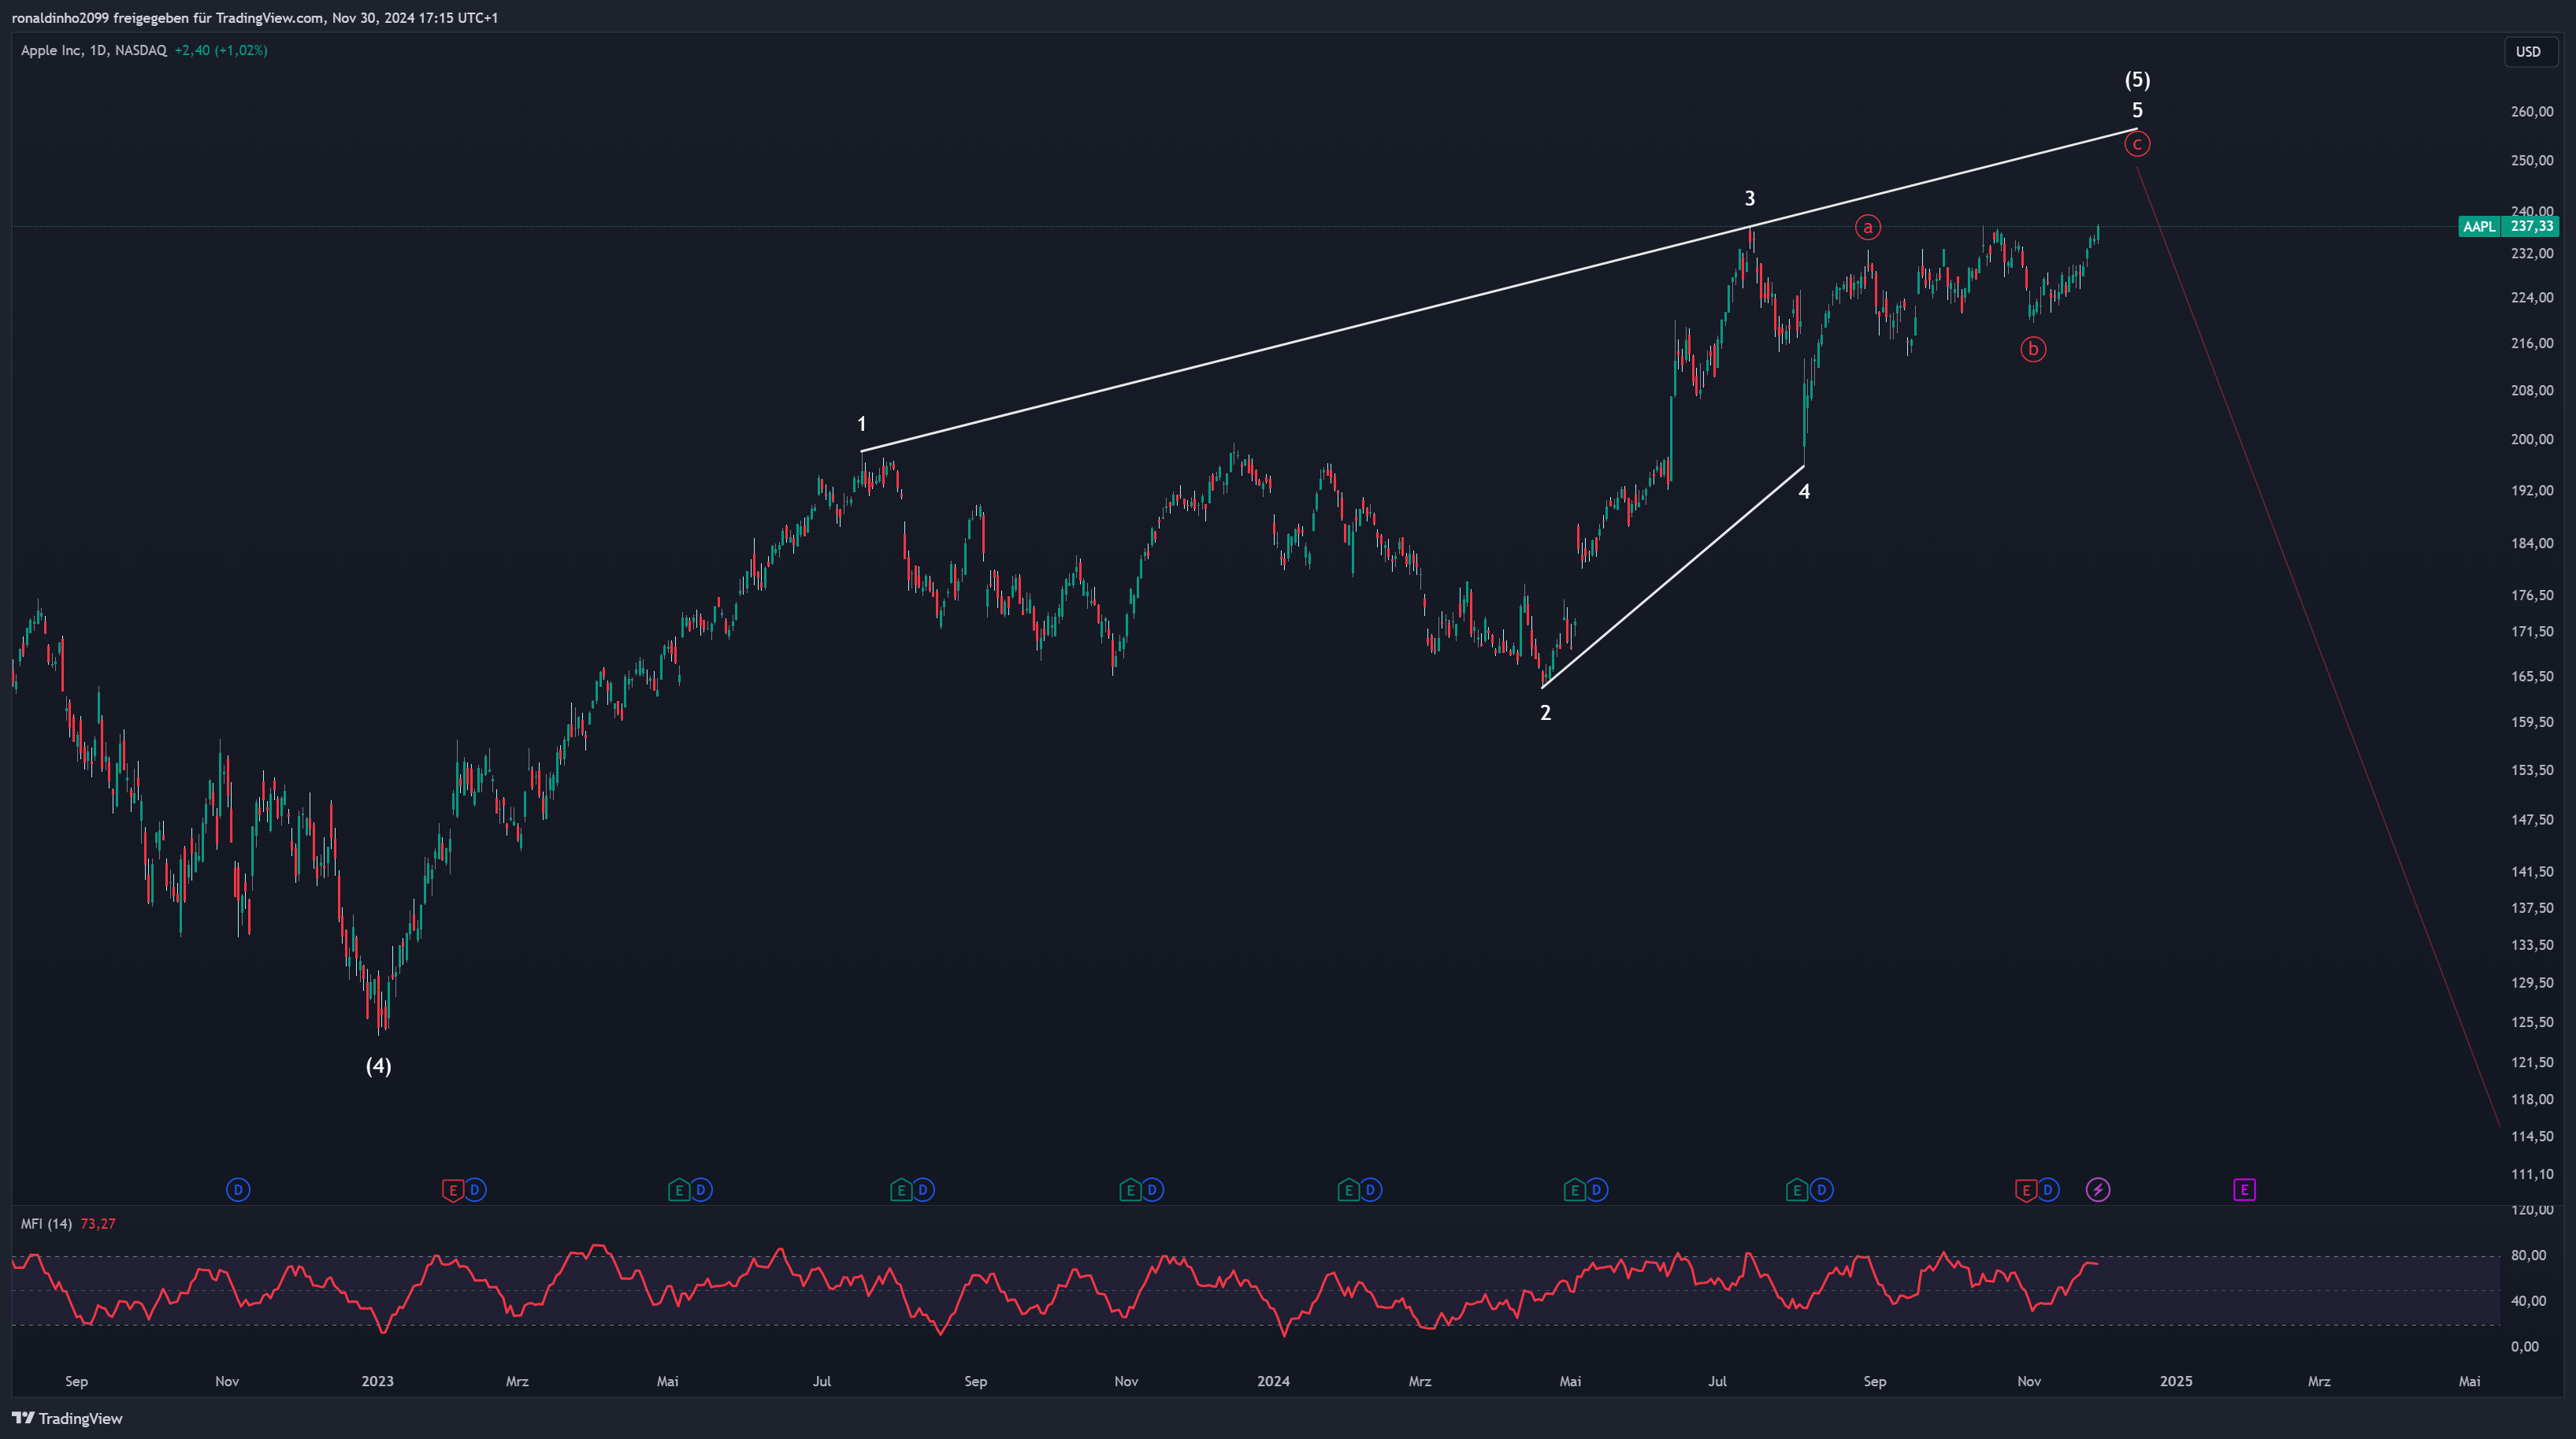Open the dividend marker at February 2023

(x=476, y=1190)
